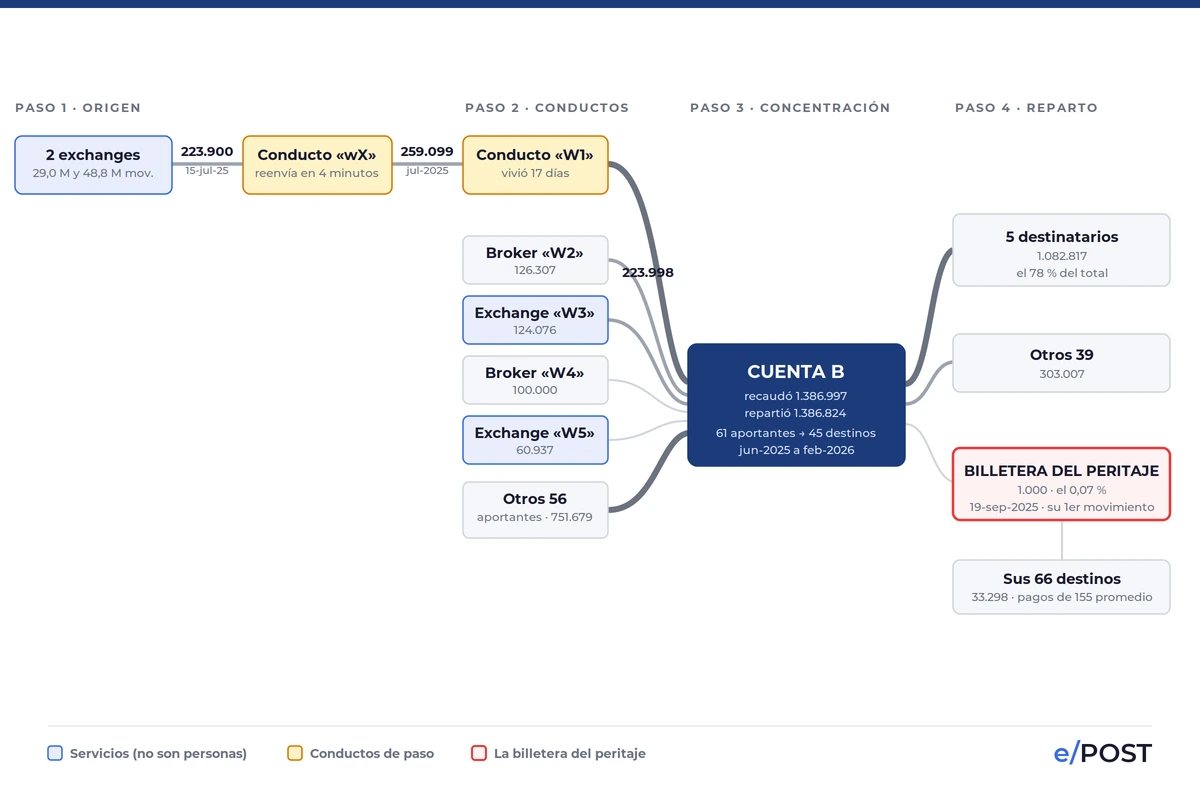This screenshot has width=1200, height=800.
Task: Click the '60.937' amount under Exchange W5
Action: (535, 450)
